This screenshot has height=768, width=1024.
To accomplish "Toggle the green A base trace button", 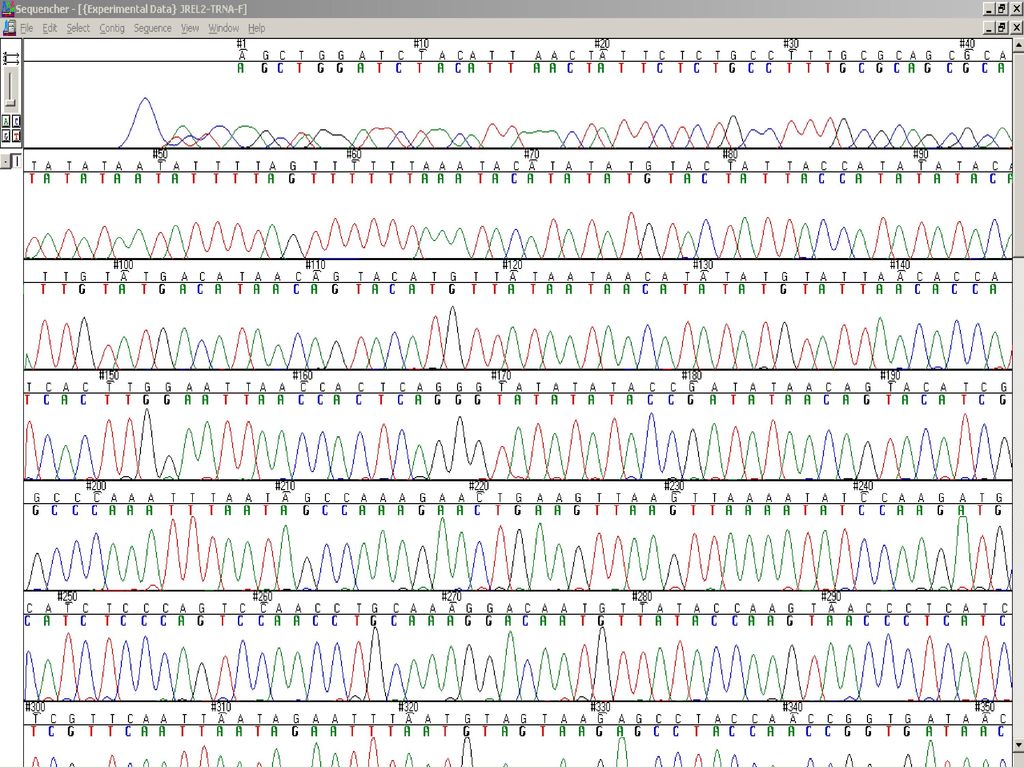I will click(x=6, y=121).
